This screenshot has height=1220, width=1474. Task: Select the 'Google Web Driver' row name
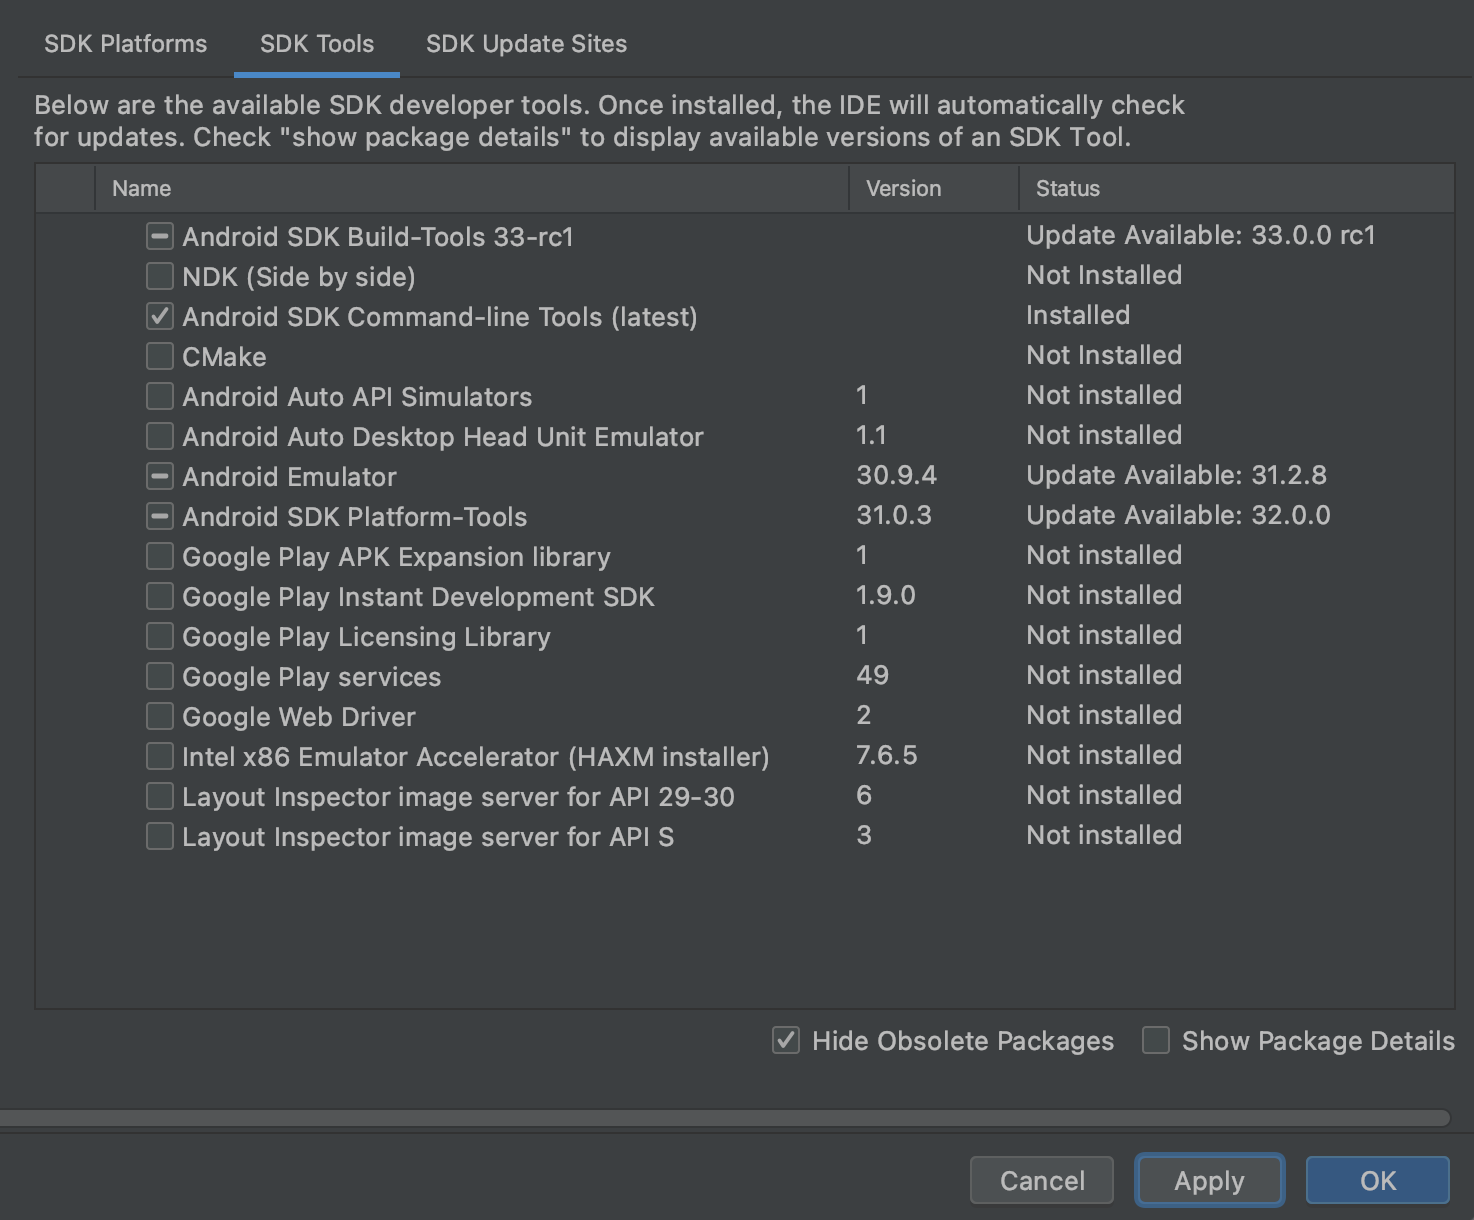299,717
